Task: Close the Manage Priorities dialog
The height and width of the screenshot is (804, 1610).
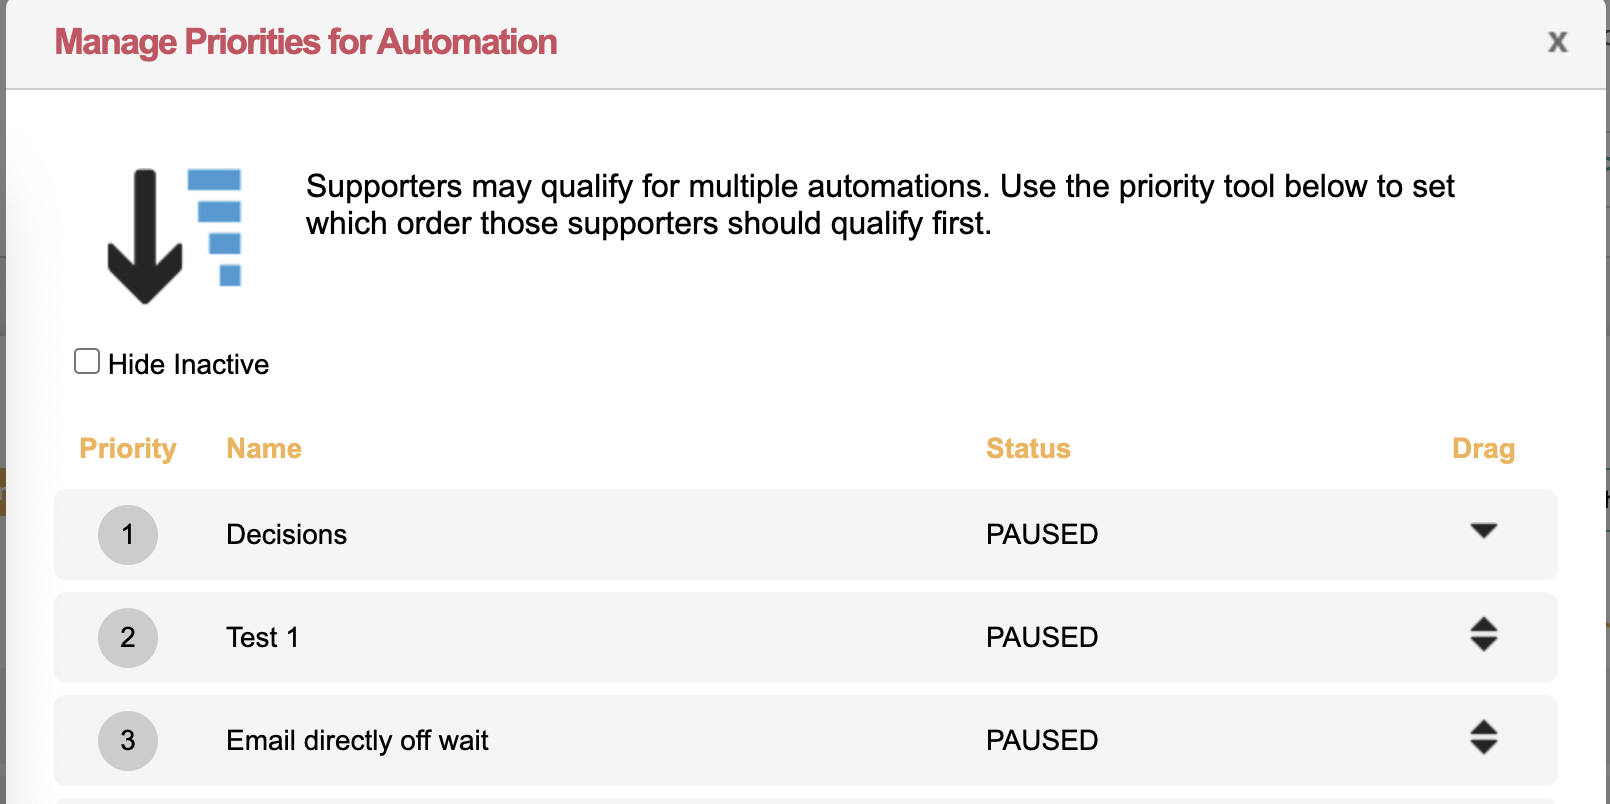Action: 1557,42
